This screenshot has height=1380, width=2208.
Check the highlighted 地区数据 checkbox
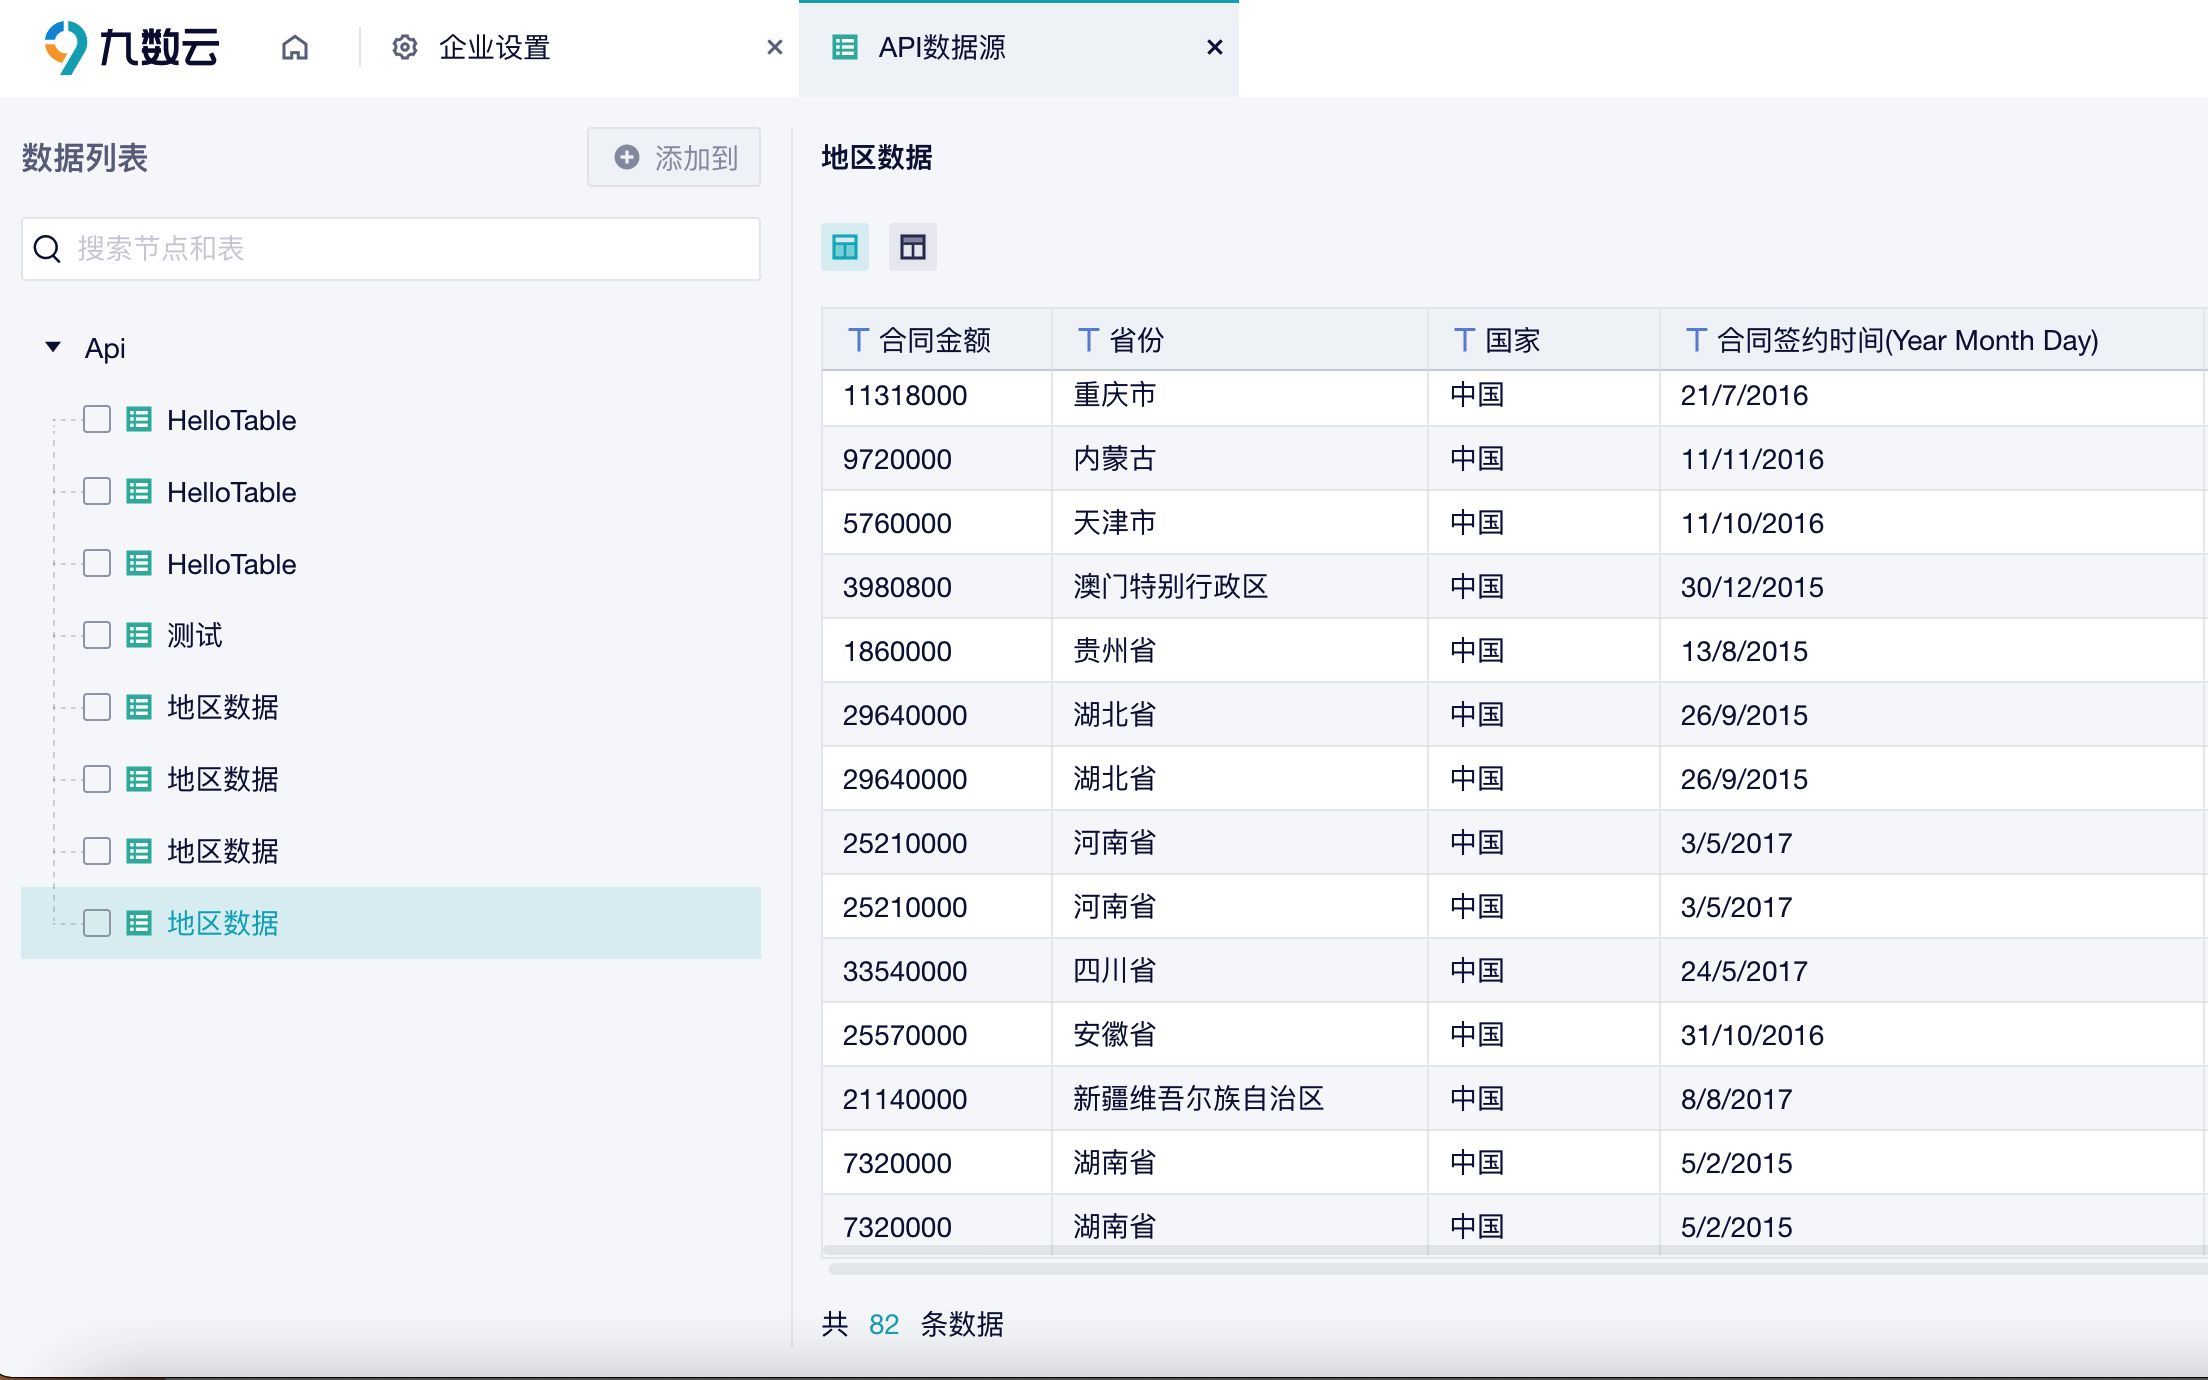[97, 923]
